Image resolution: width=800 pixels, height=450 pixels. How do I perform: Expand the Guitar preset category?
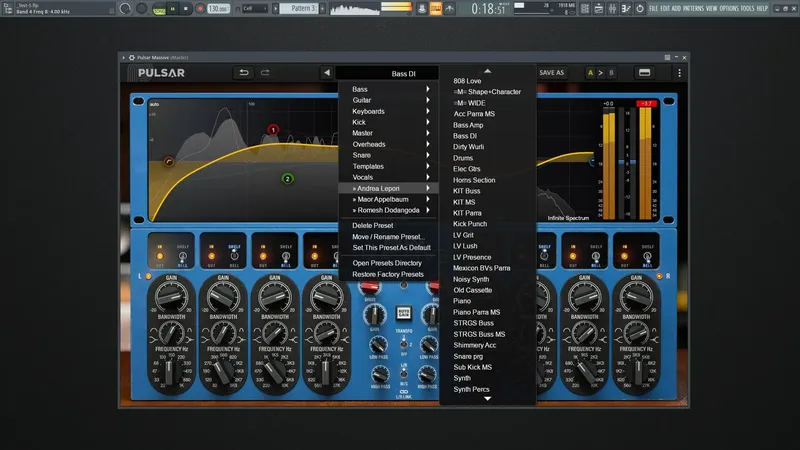(x=390, y=100)
